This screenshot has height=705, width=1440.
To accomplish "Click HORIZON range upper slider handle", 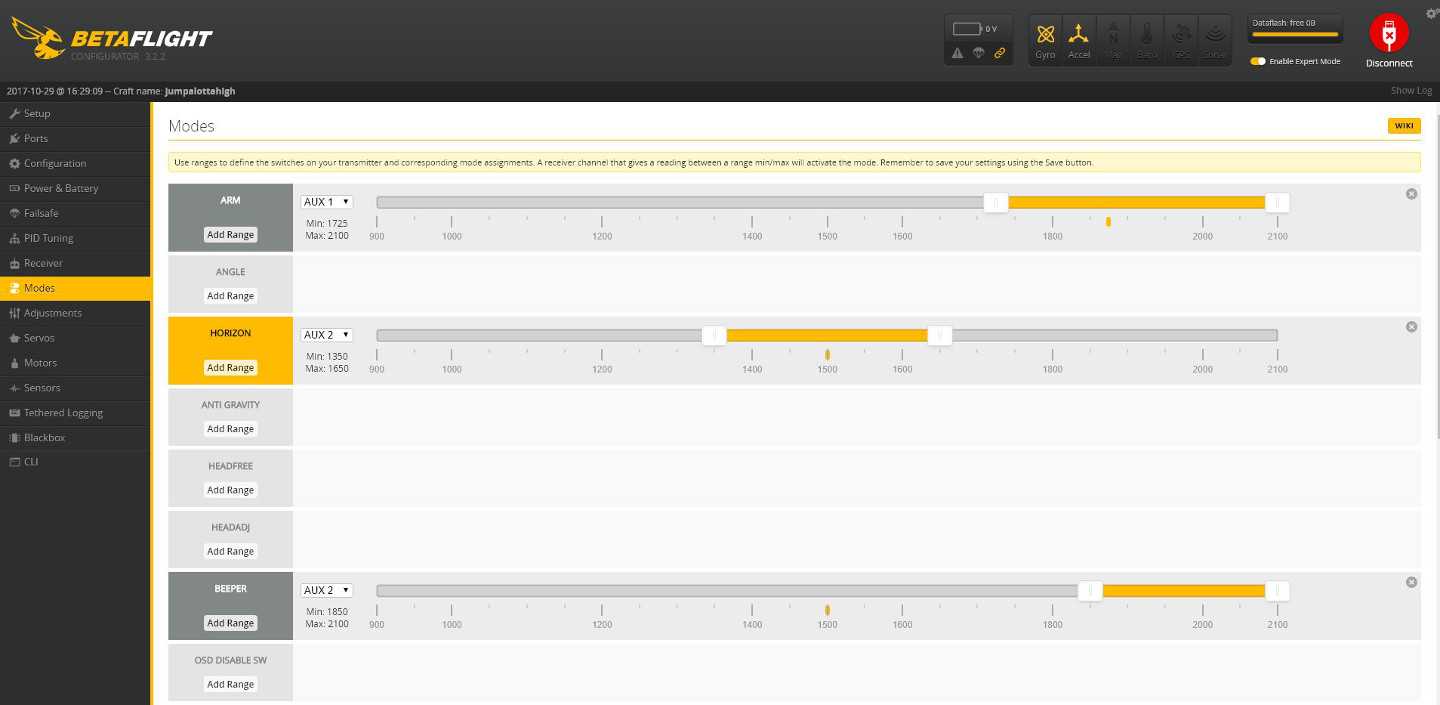I will tap(940, 336).
